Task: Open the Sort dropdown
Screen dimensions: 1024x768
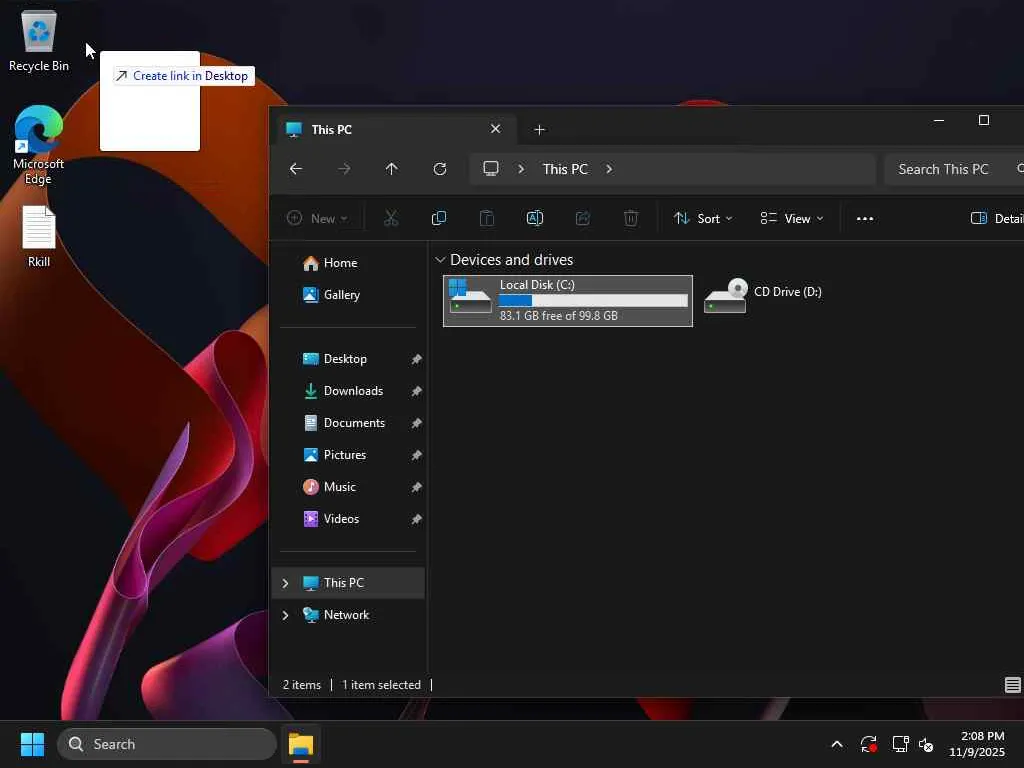Action: click(703, 219)
